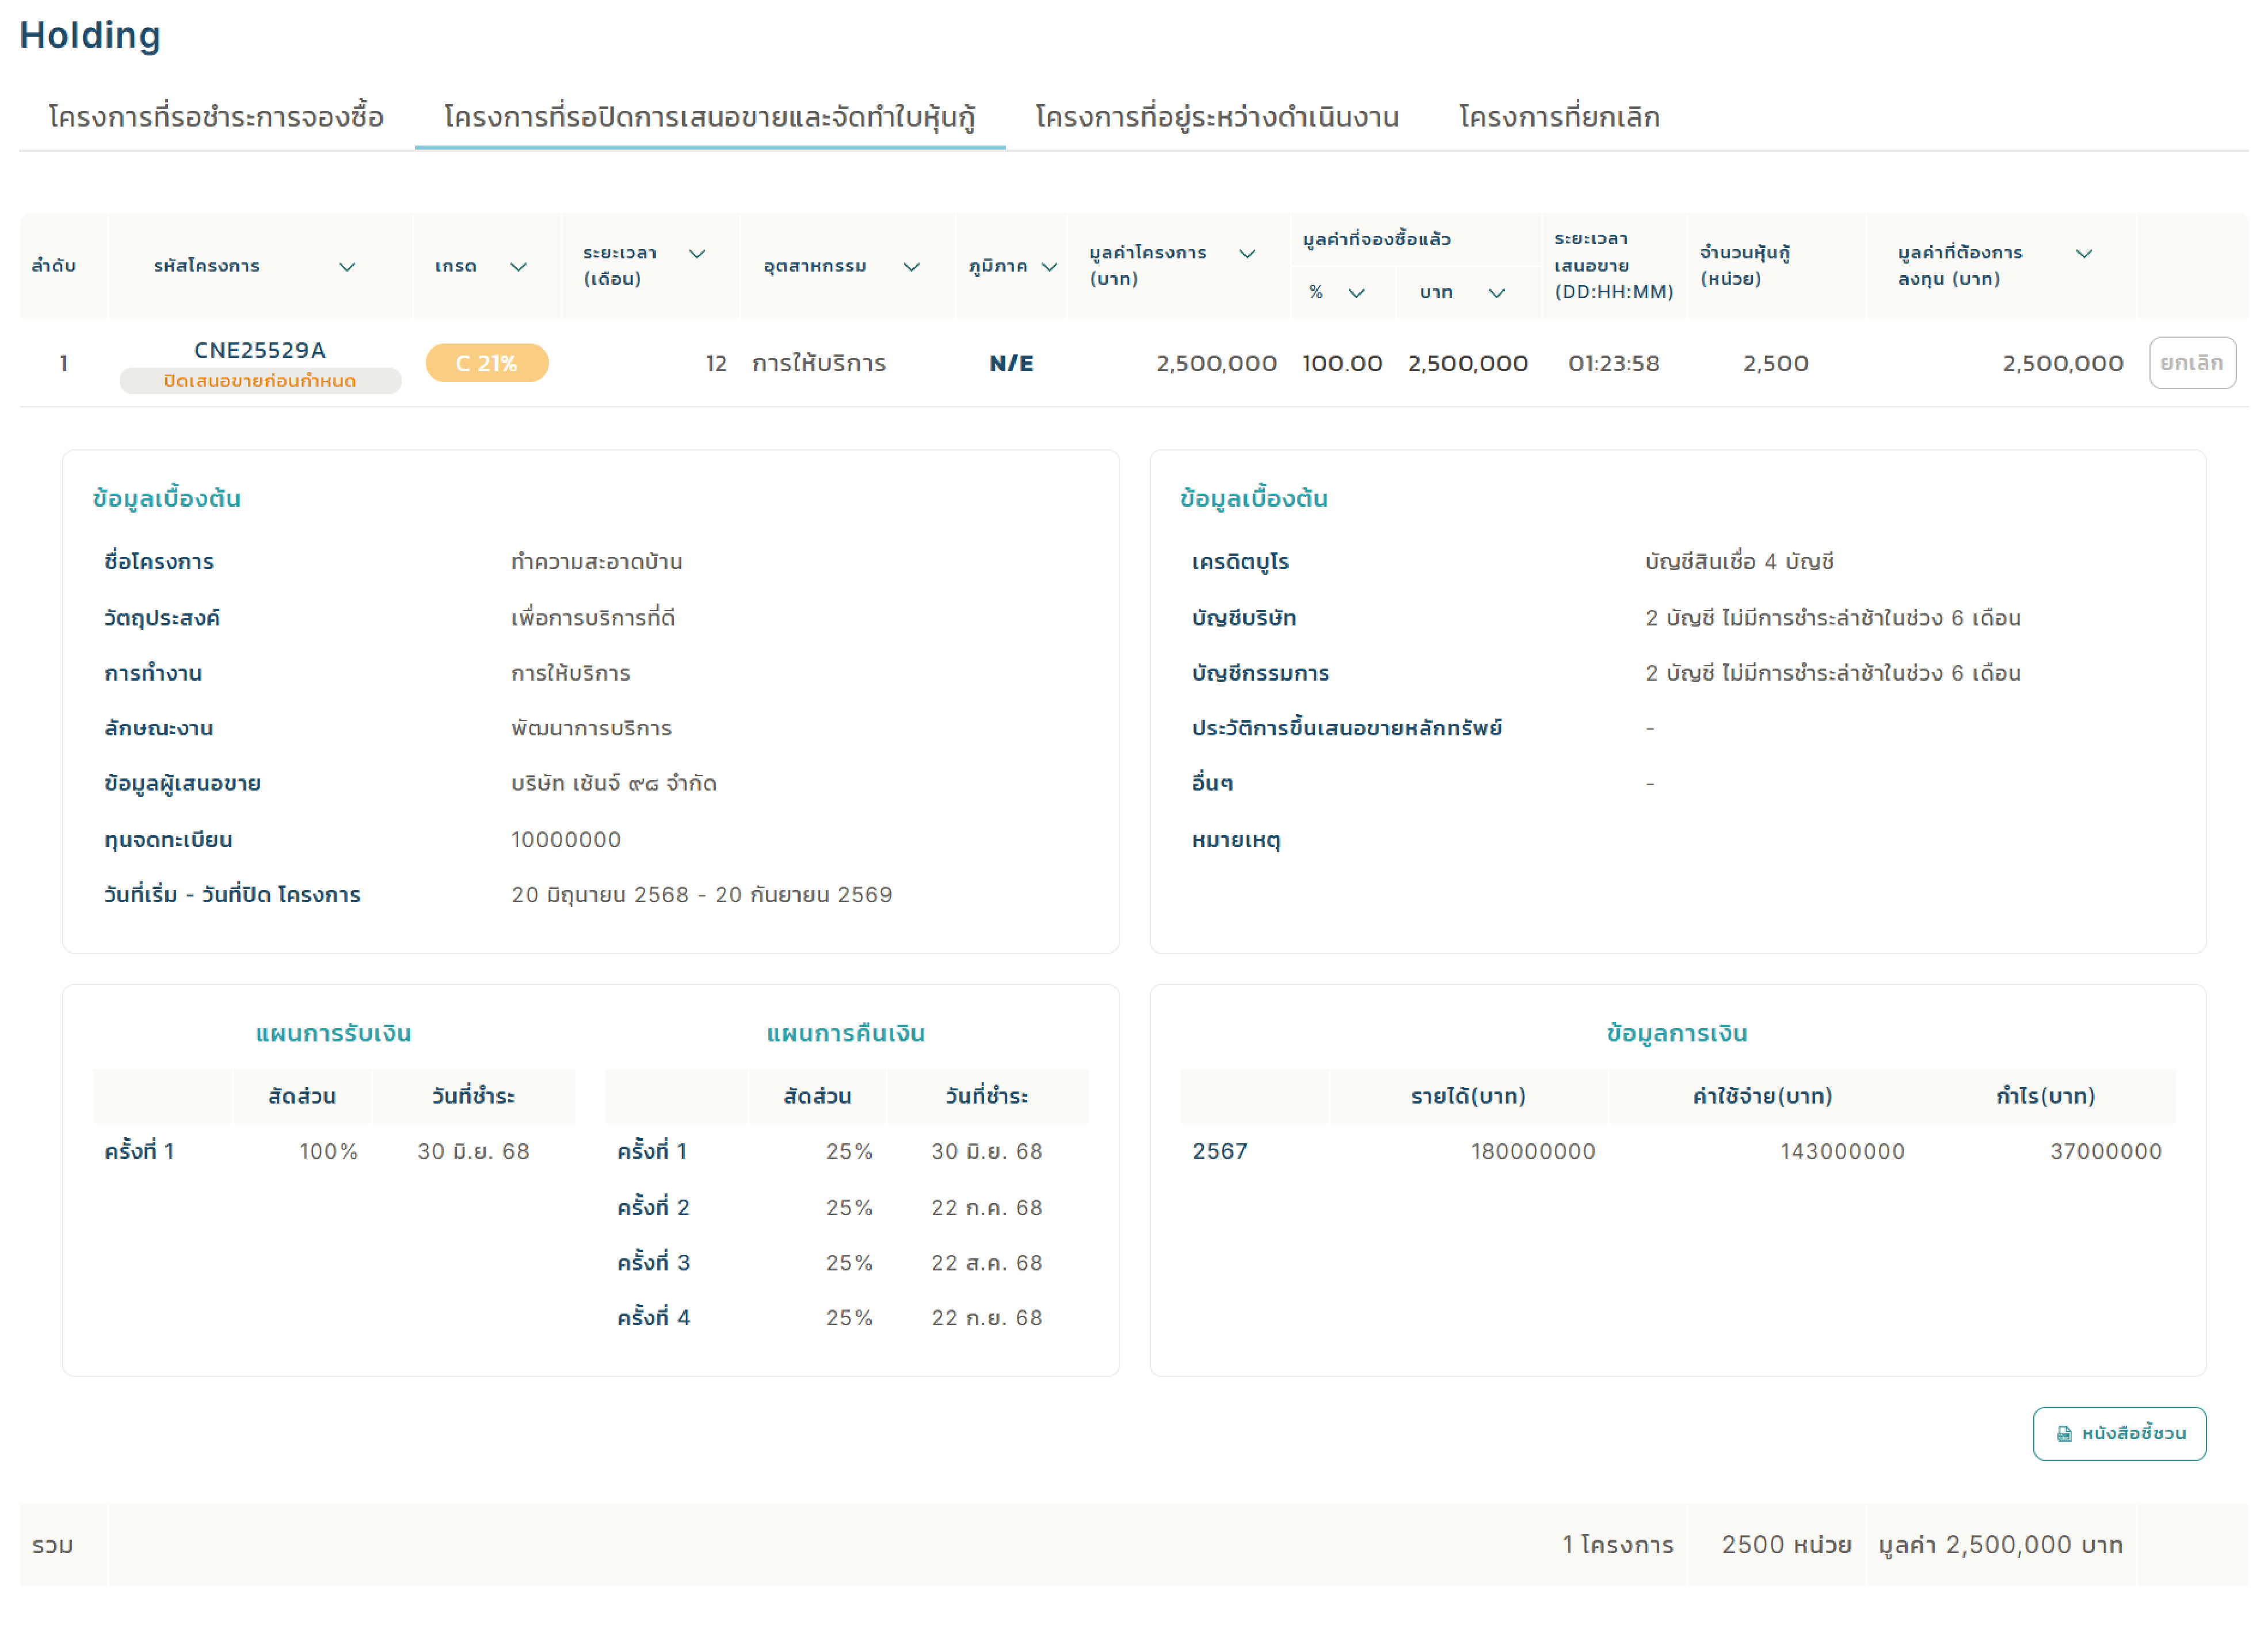Click the C 21% grade badge
The width and height of the screenshot is (2268, 1626).
(x=487, y=363)
